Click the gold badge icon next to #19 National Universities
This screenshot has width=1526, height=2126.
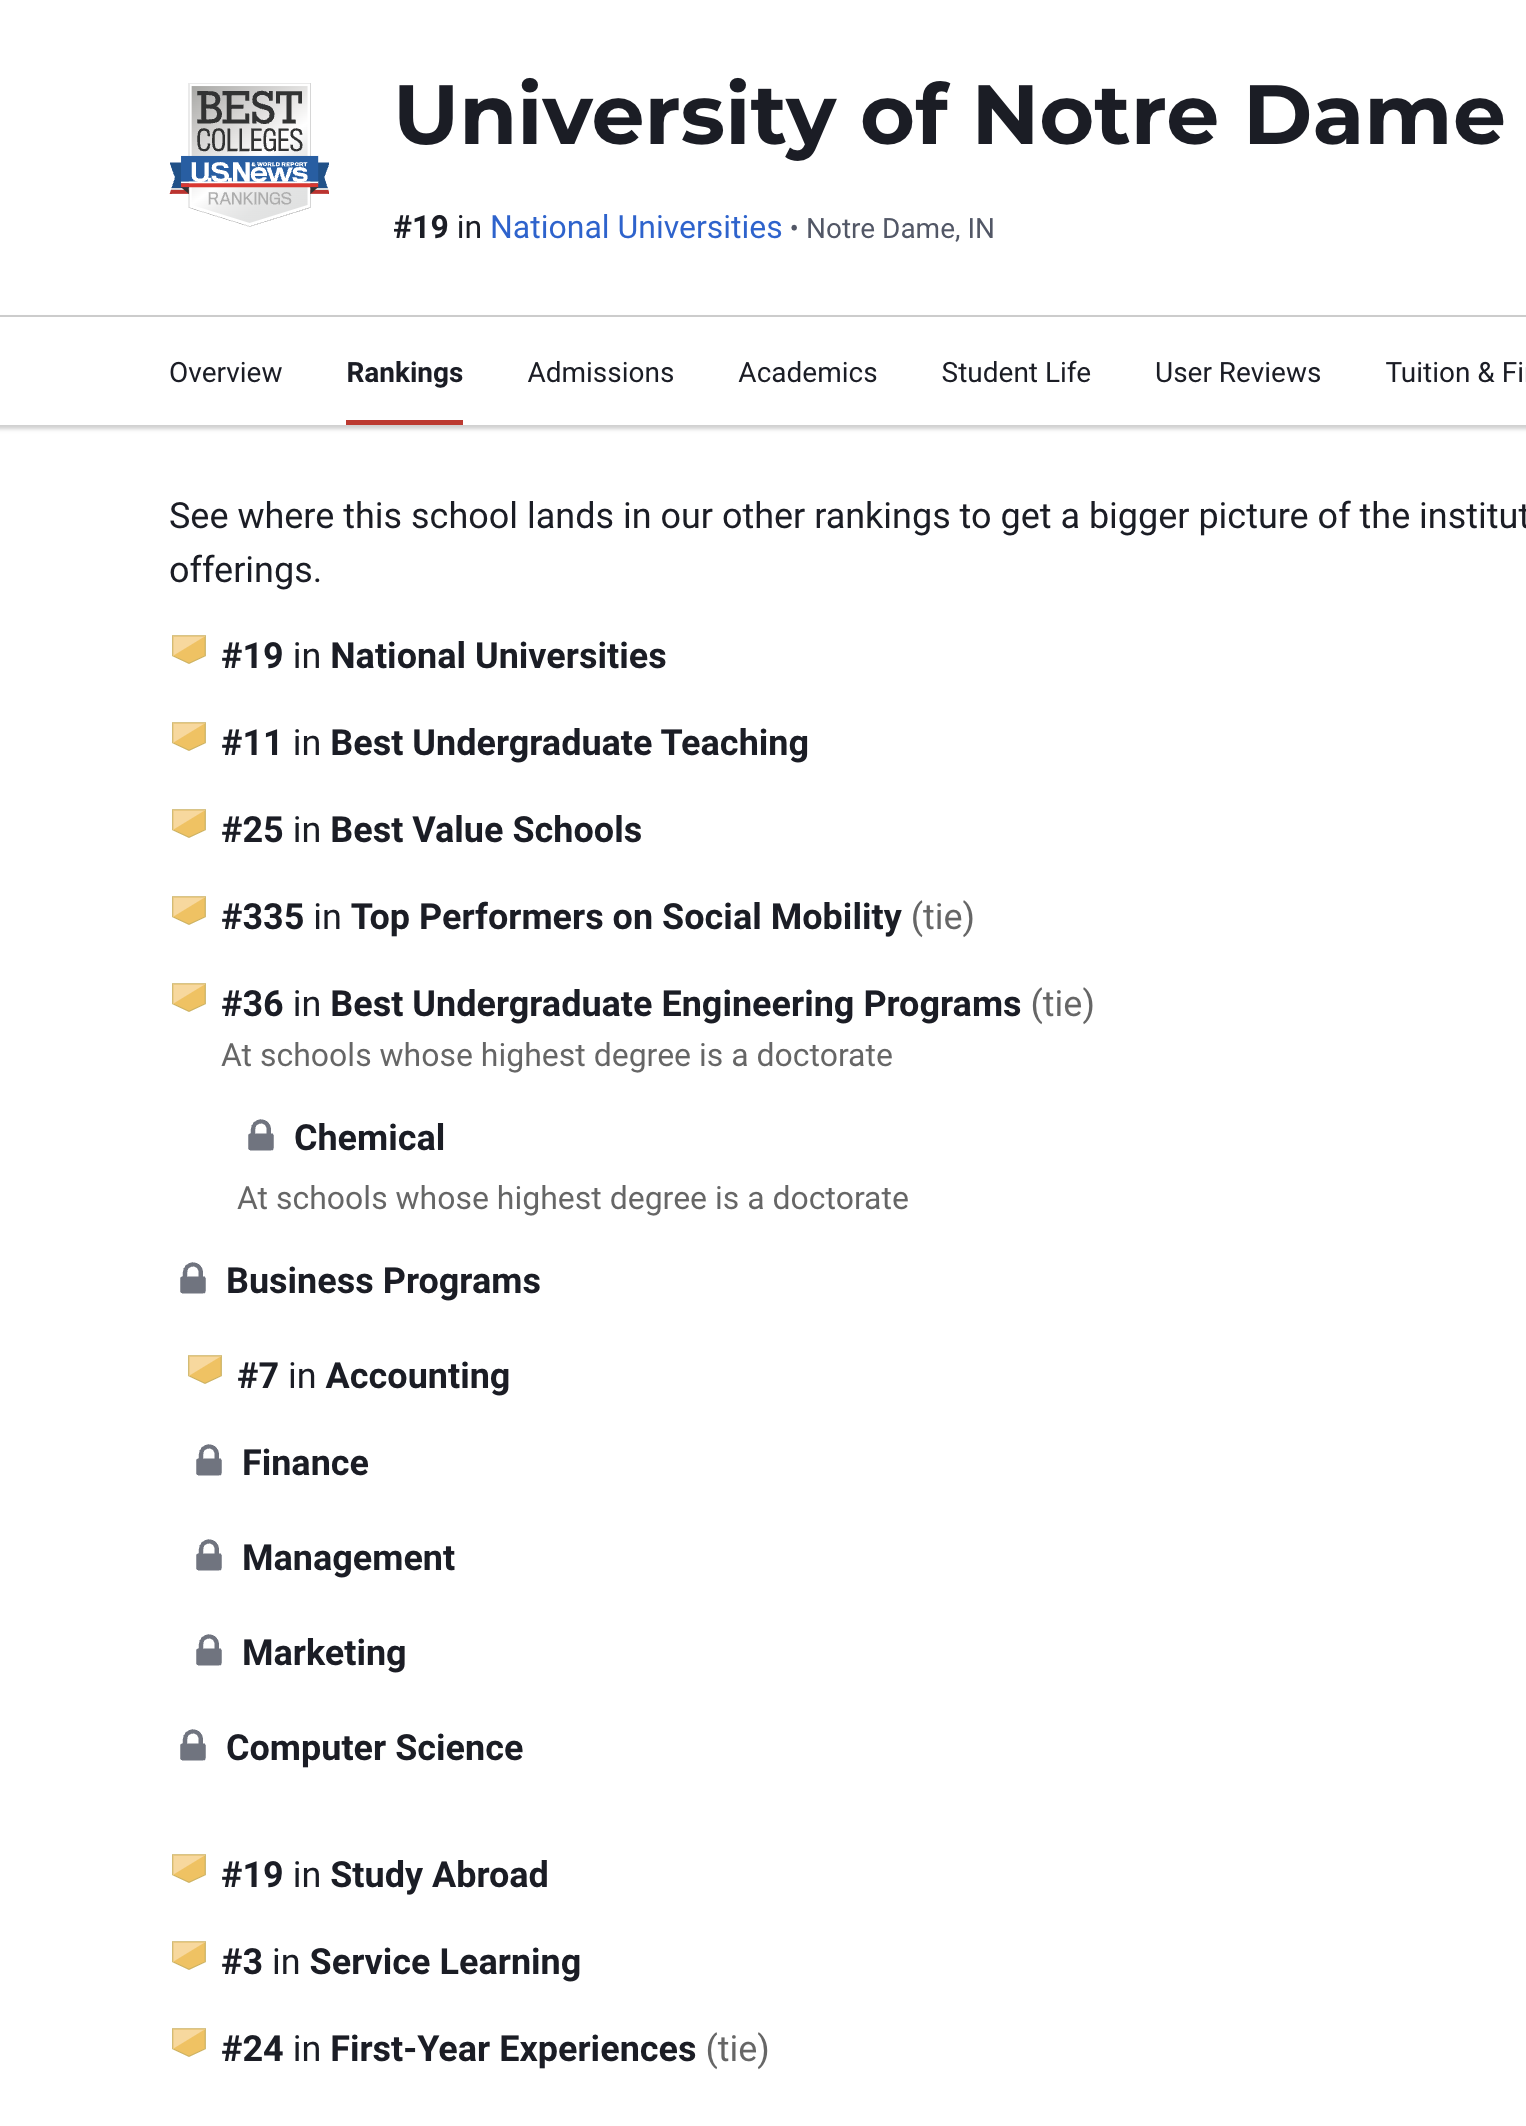189,650
